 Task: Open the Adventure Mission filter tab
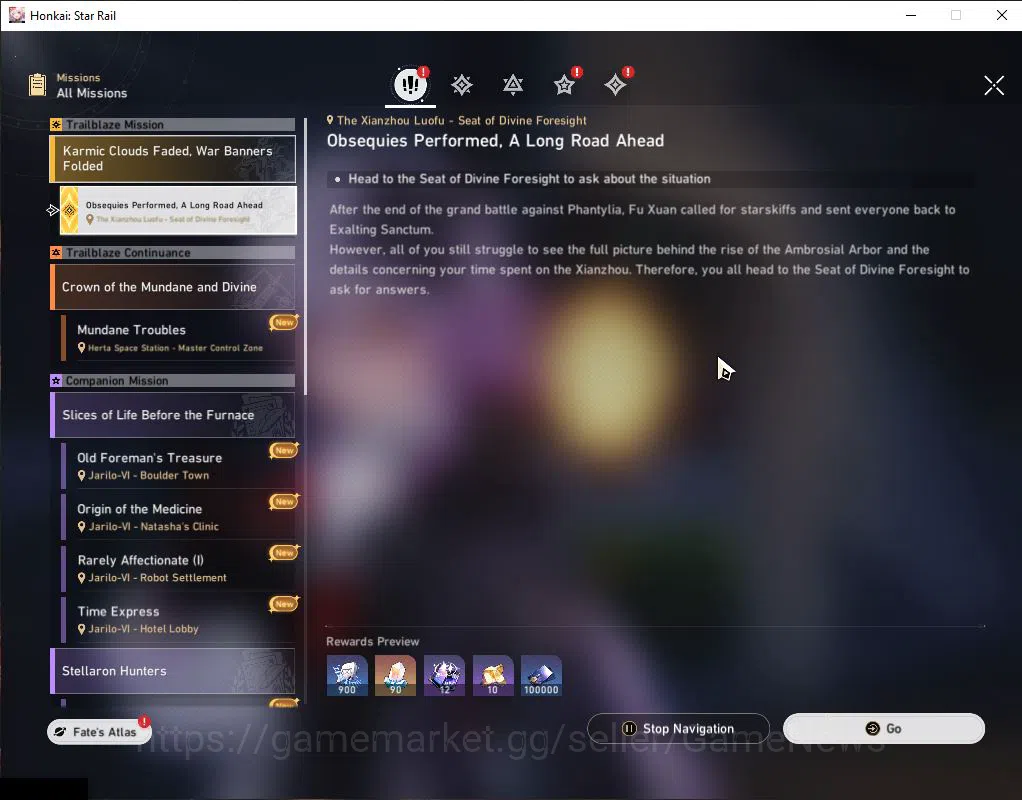[x=615, y=85]
